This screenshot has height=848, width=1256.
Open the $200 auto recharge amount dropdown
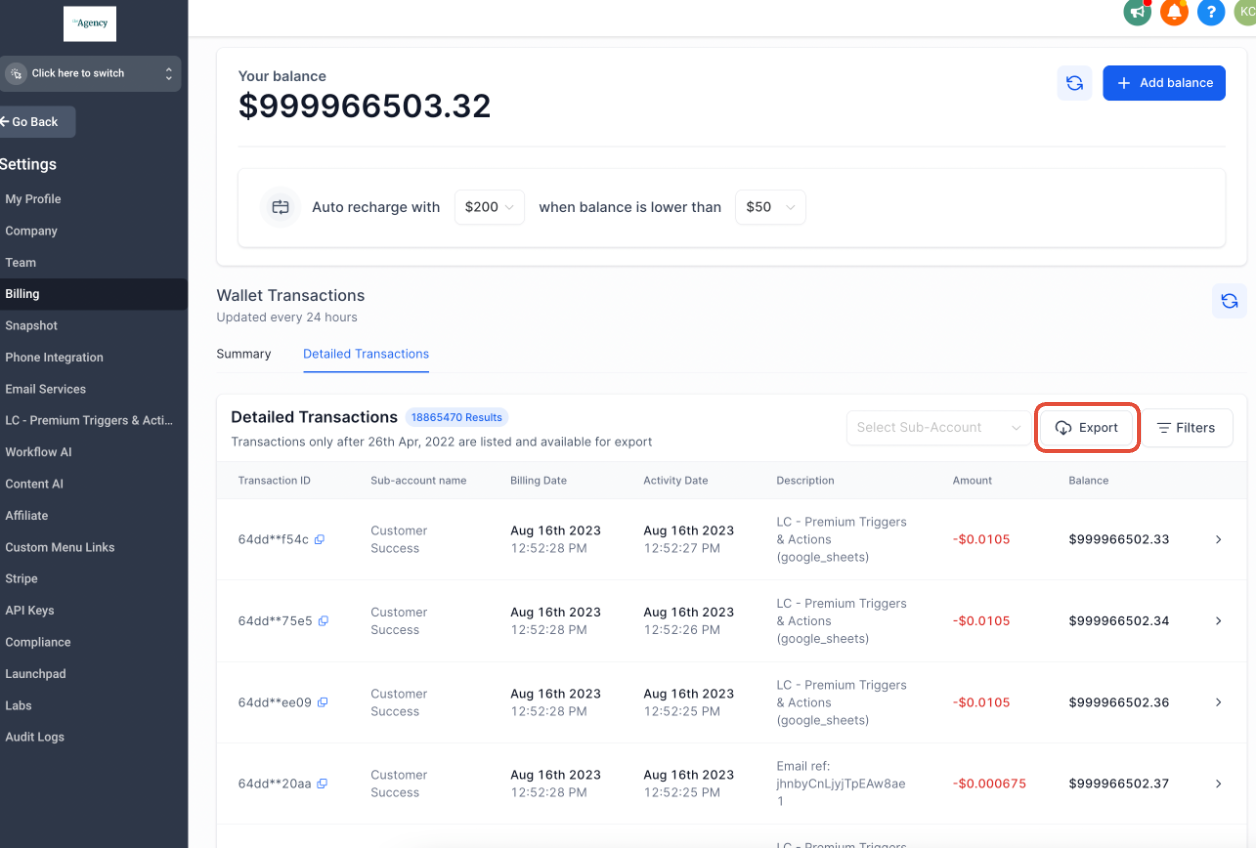click(489, 207)
